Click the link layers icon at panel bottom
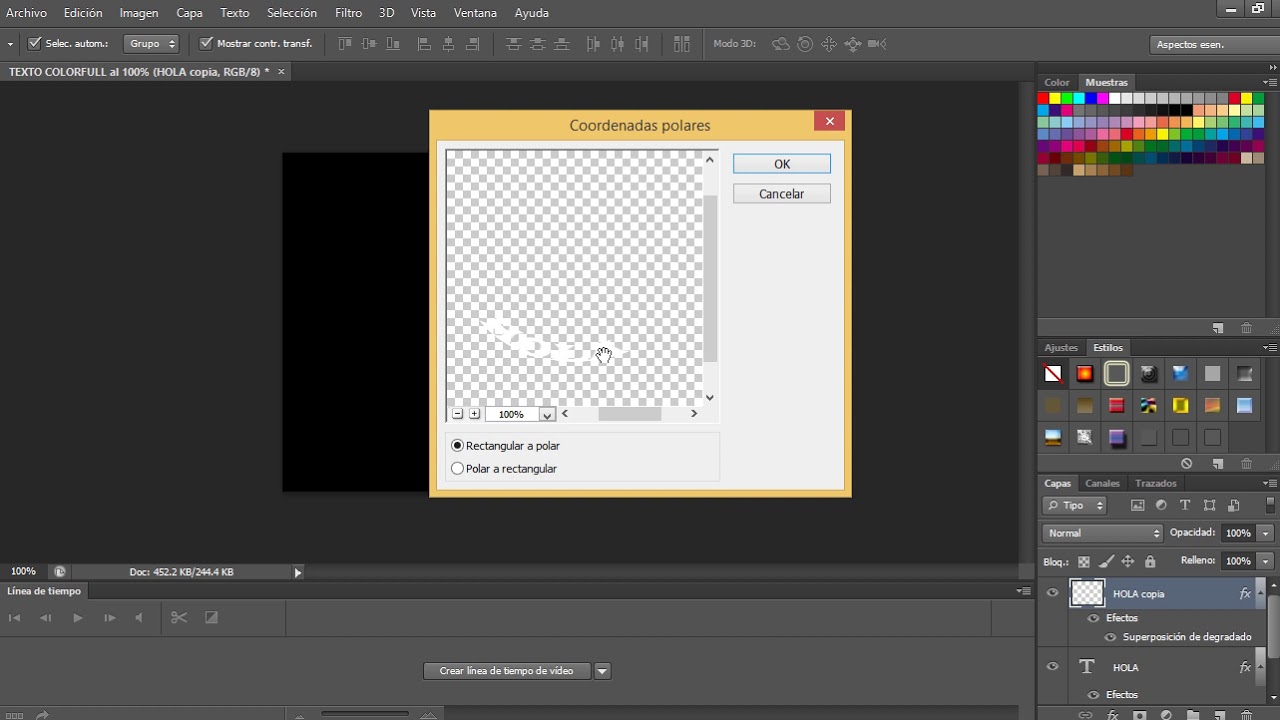Screen dimensions: 1280x720 pyautogui.click(x=1085, y=715)
